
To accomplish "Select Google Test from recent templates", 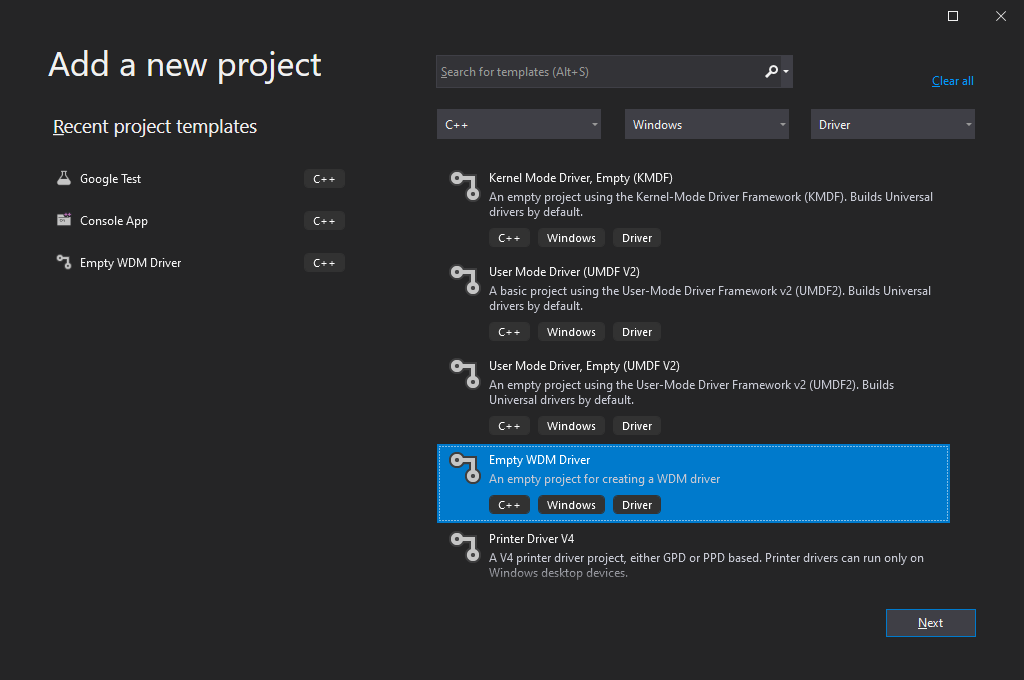I will click(x=110, y=179).
